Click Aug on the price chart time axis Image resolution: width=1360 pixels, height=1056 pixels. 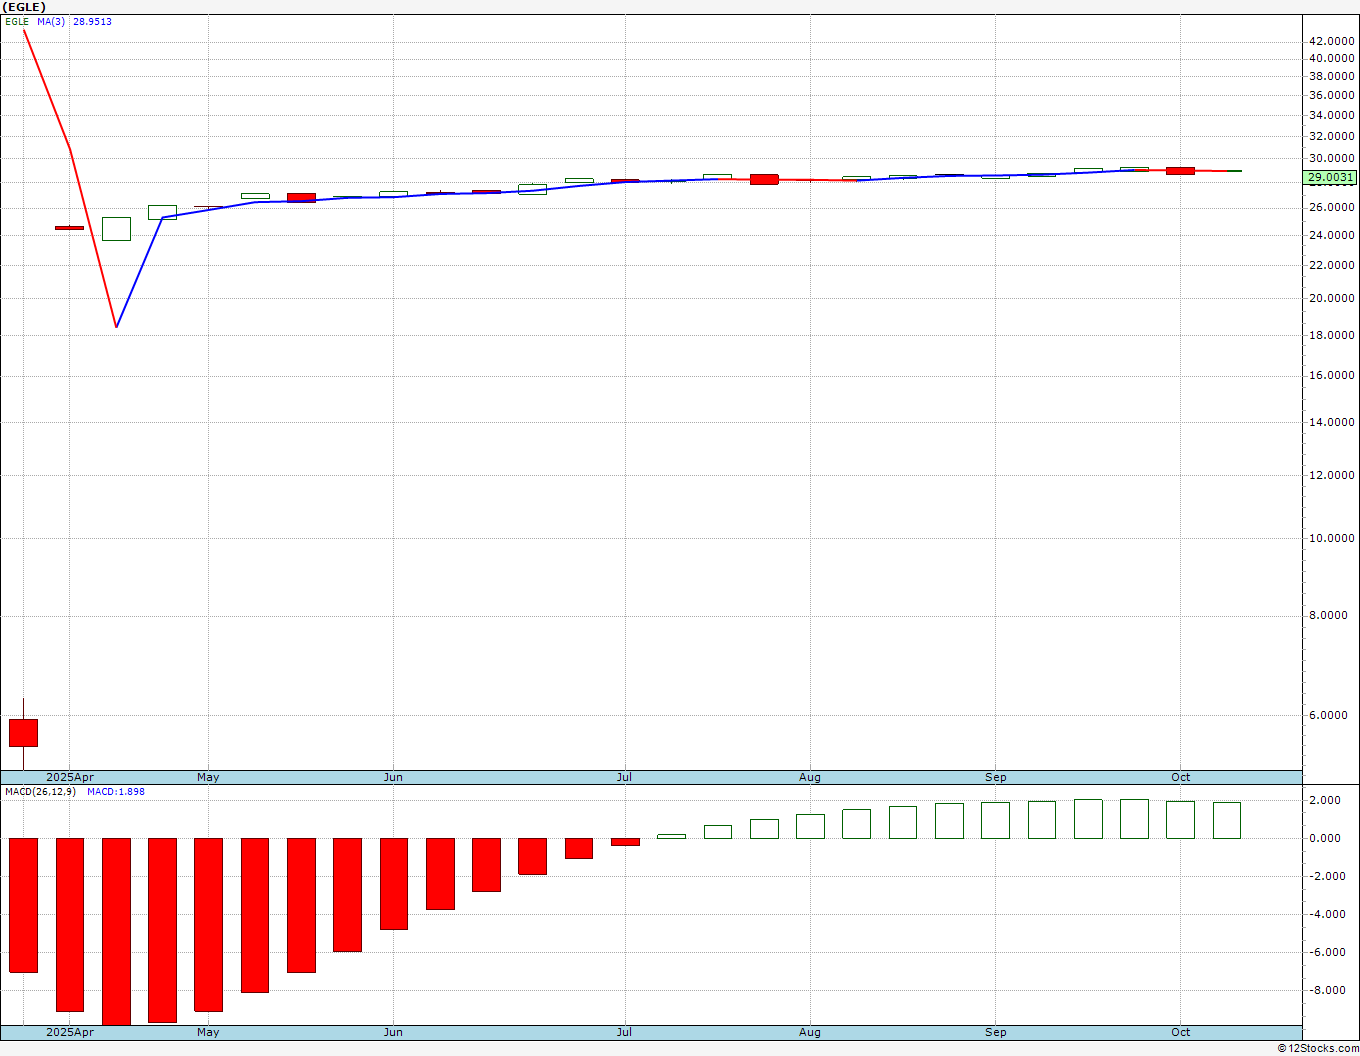pos(810,777)
